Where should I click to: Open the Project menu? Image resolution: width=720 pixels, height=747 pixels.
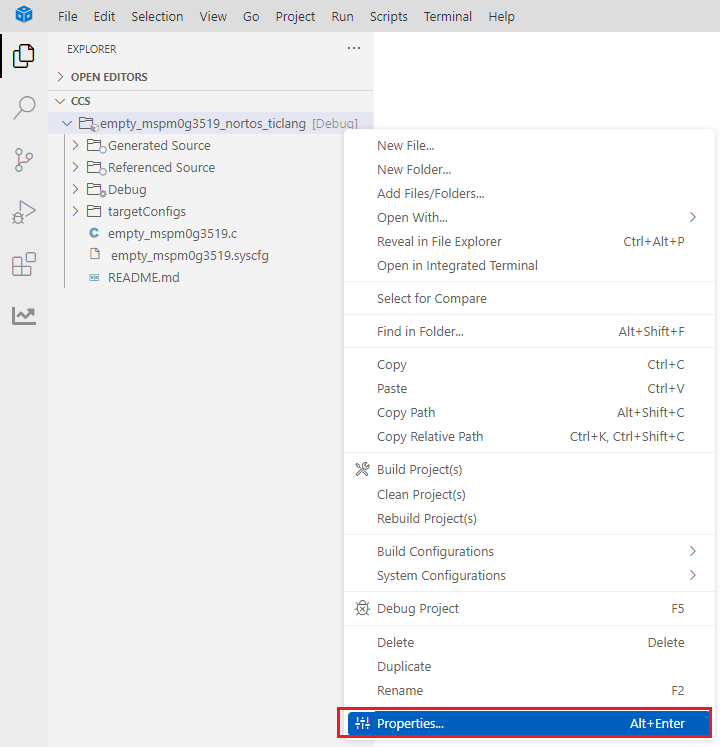[295, 16]
